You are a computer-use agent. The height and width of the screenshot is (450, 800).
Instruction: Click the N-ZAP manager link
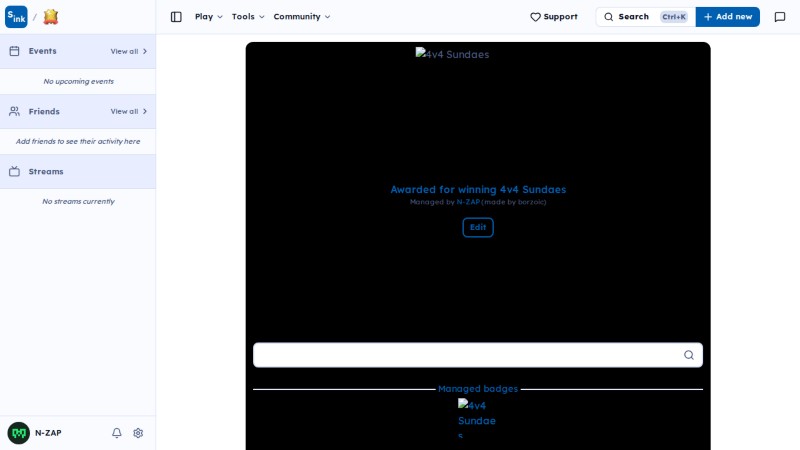pos(468,202)
